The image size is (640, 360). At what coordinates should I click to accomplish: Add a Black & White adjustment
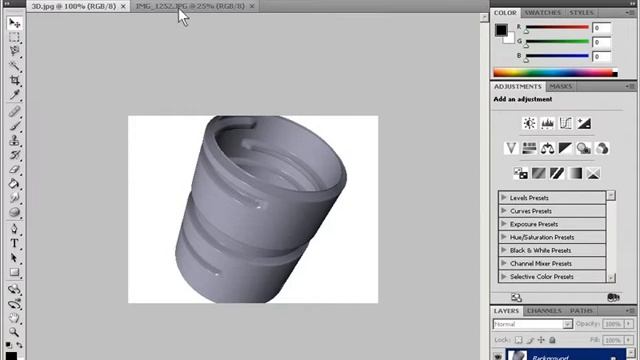point(565,148)
